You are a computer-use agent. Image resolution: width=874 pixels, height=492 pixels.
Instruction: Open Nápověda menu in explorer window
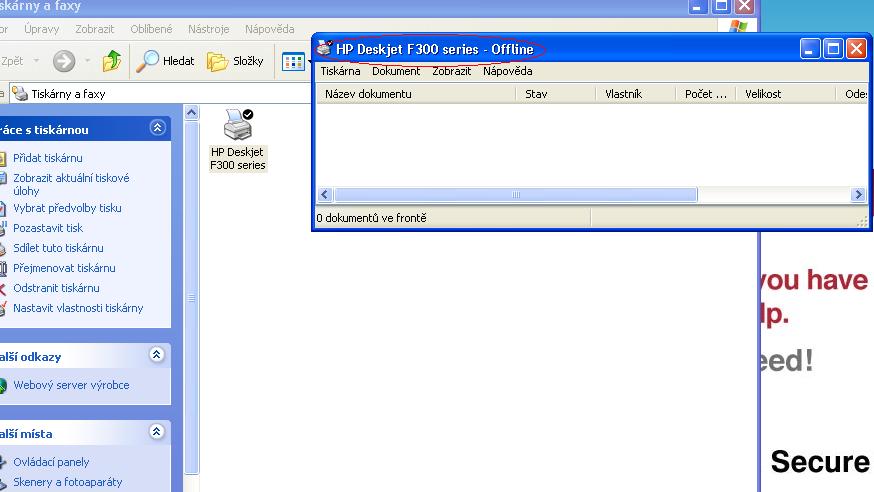(270, 29)
